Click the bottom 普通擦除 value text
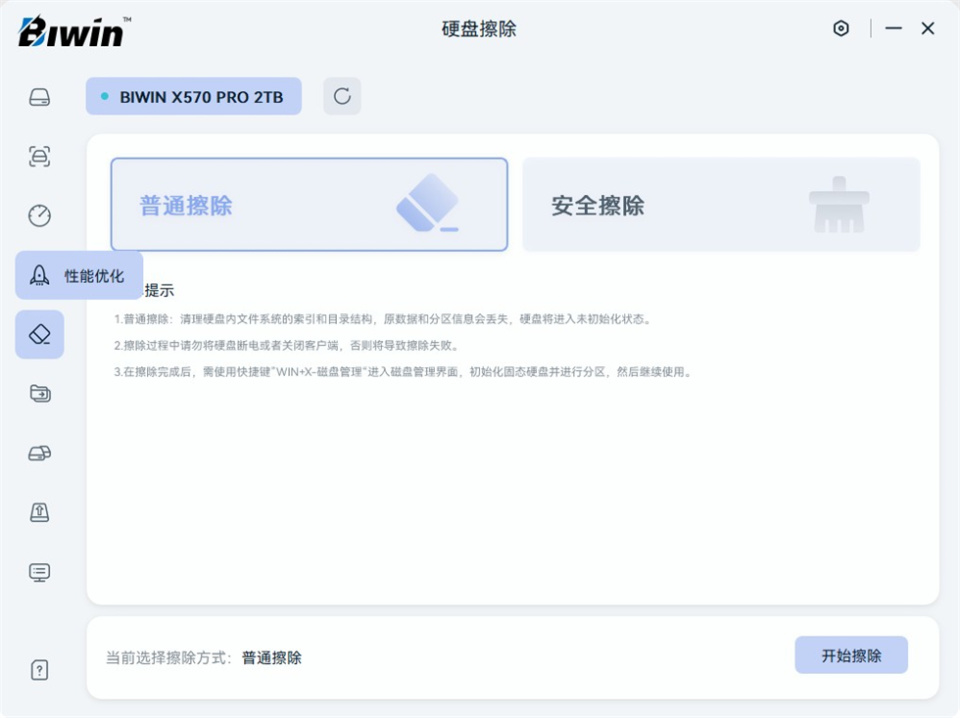 [x=272, y=658]
